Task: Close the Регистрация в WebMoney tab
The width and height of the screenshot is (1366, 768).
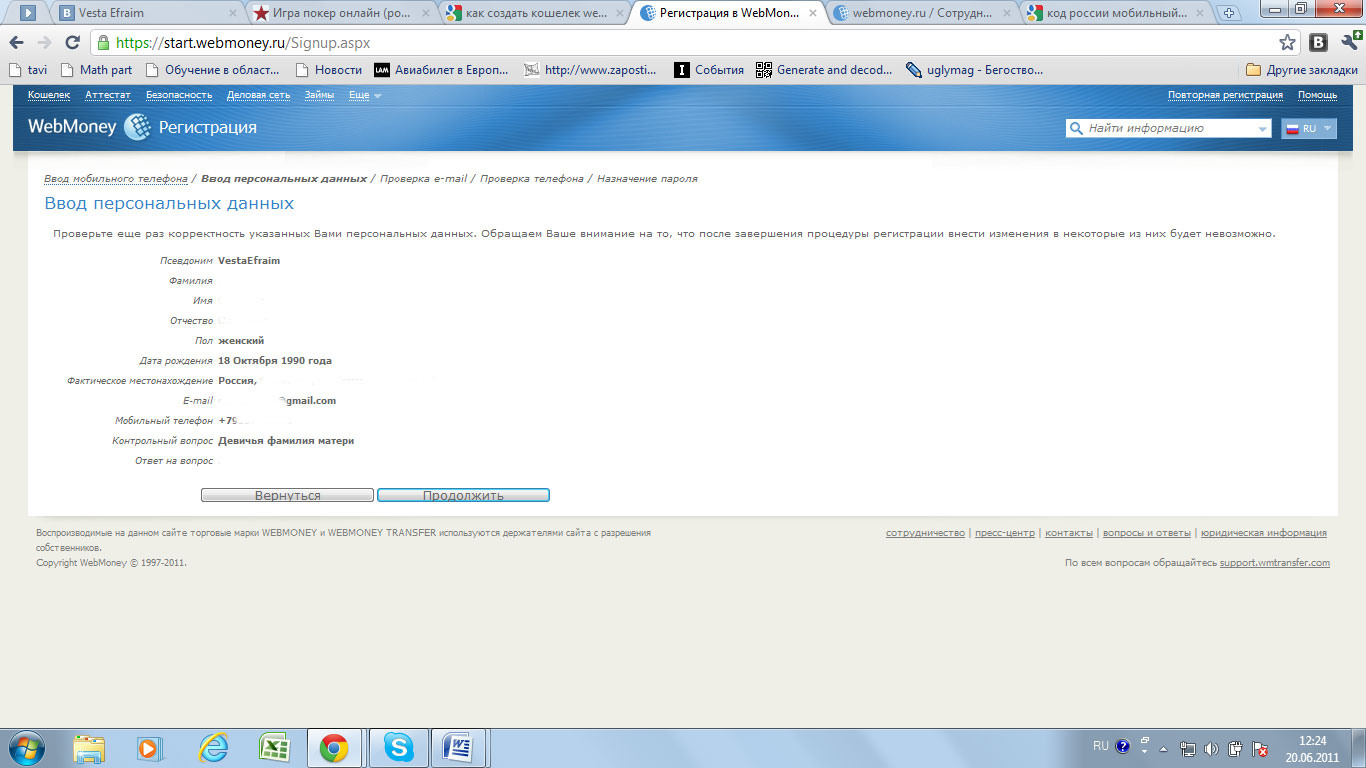Action: coord(811,13)
